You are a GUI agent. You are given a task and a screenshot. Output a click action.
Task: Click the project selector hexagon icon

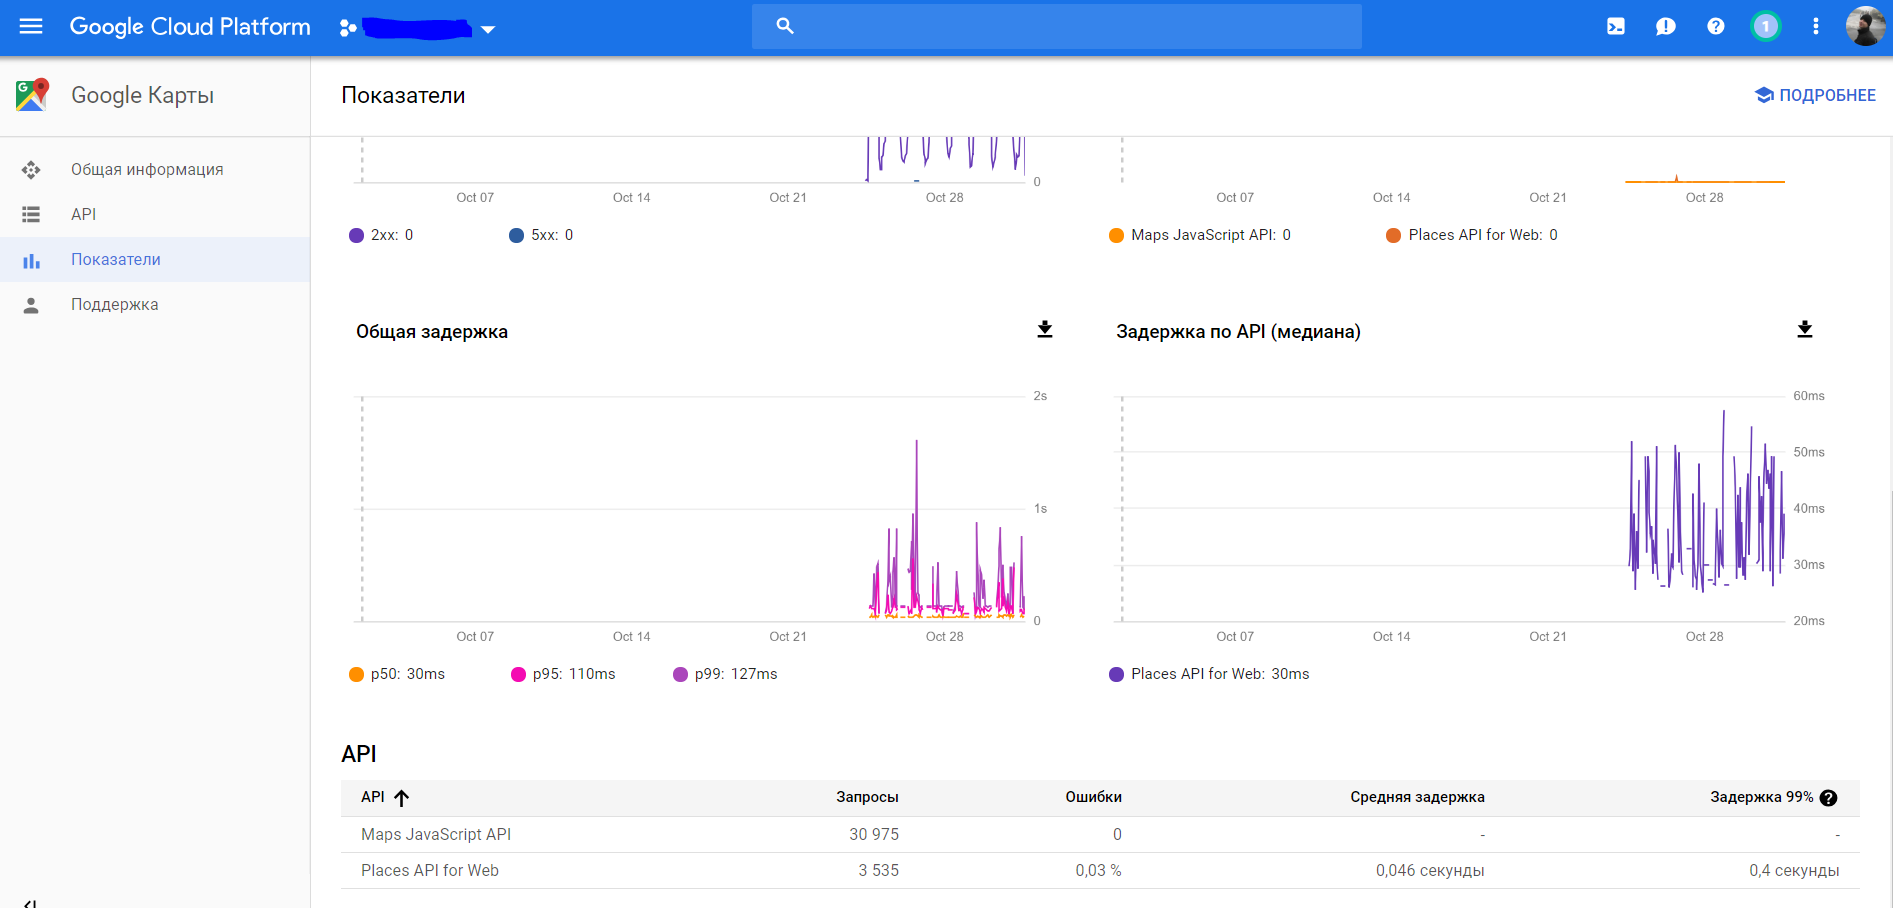pyautogui.click(x=348, y=28)
